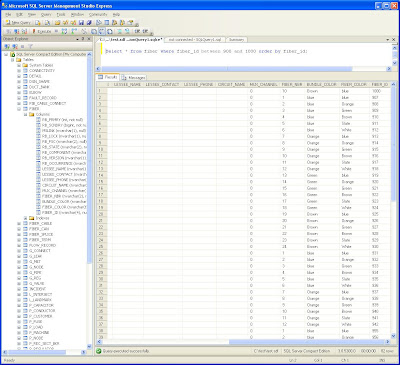Click the column icon beside FIBER_ID
Screen dimensions: 400x365
click(x=38, y=212)
